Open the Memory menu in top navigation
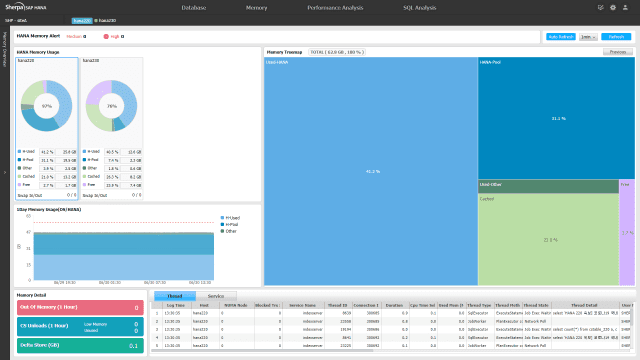 point(256,8)
